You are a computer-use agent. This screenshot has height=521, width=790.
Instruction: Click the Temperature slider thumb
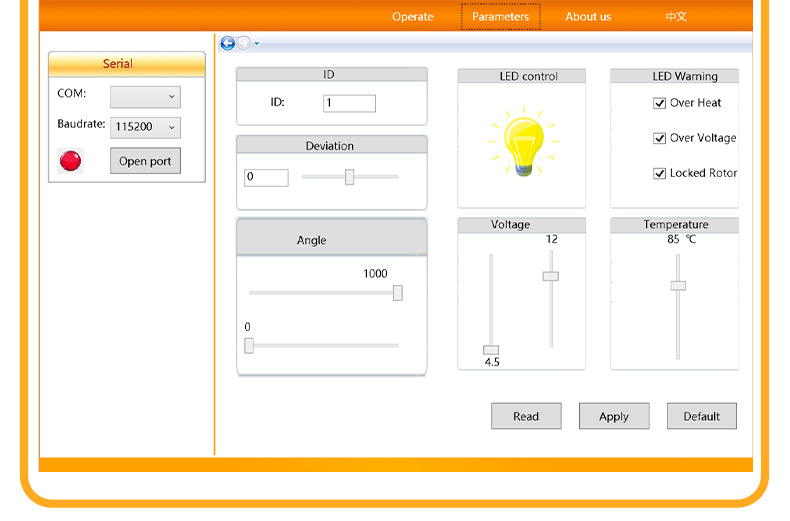pyautogui.click(x=678, y=285)
